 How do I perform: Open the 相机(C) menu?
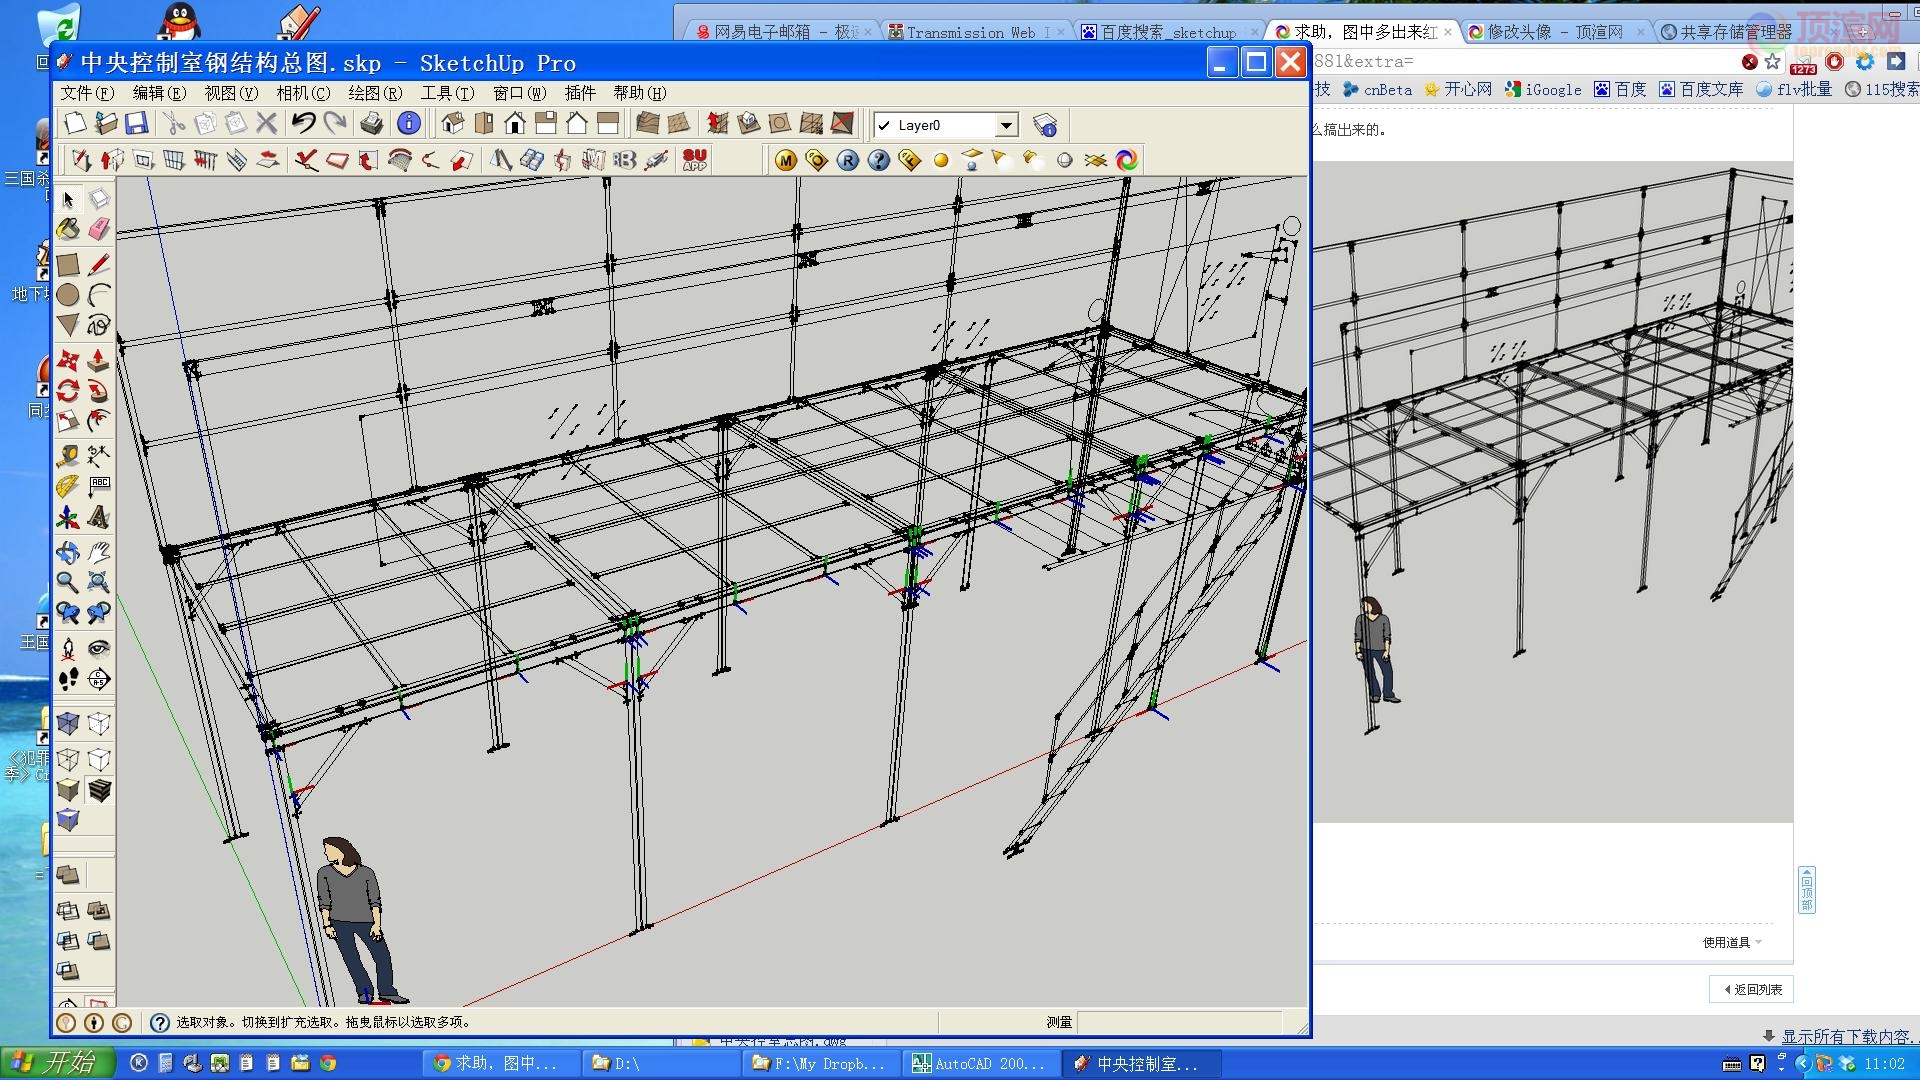point(303,93)
